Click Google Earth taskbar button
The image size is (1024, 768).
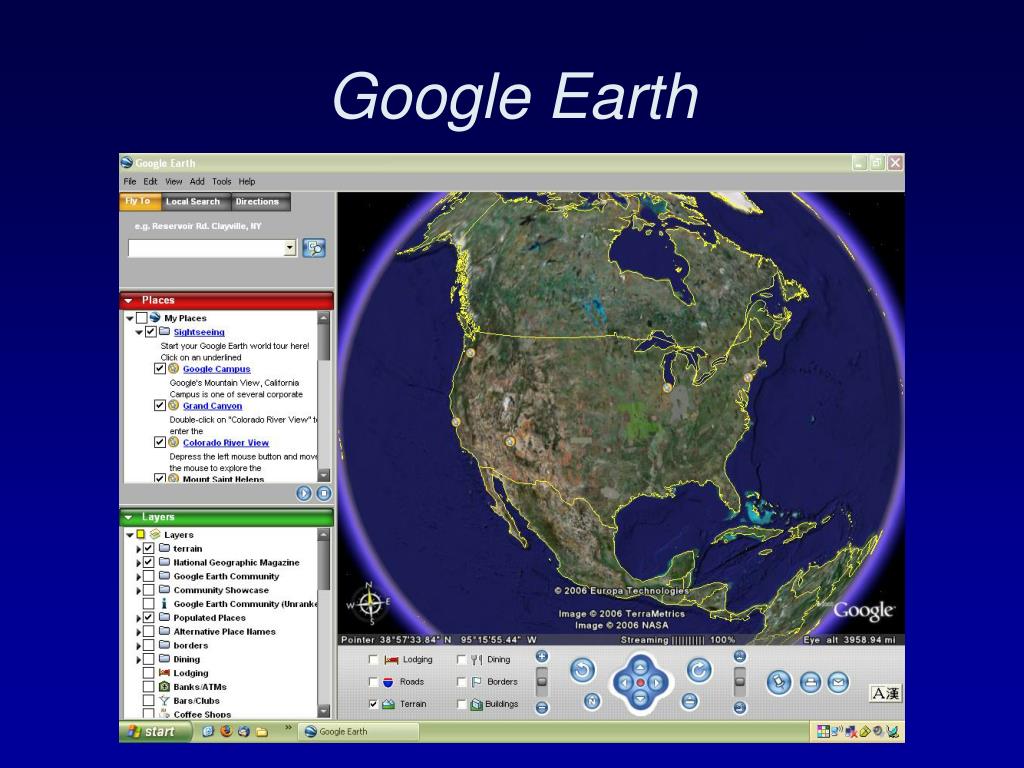(358, 731)
